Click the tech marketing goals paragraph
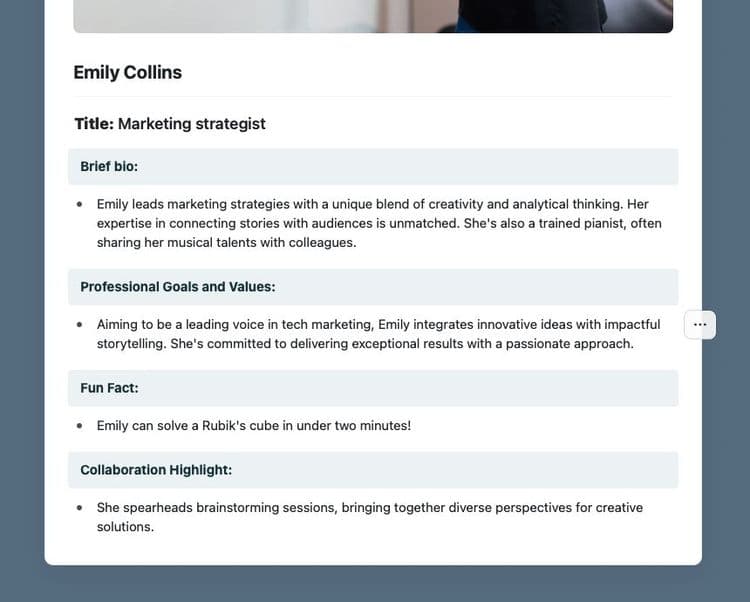Screen dimensions: 750x602 [x=378, y=334]
